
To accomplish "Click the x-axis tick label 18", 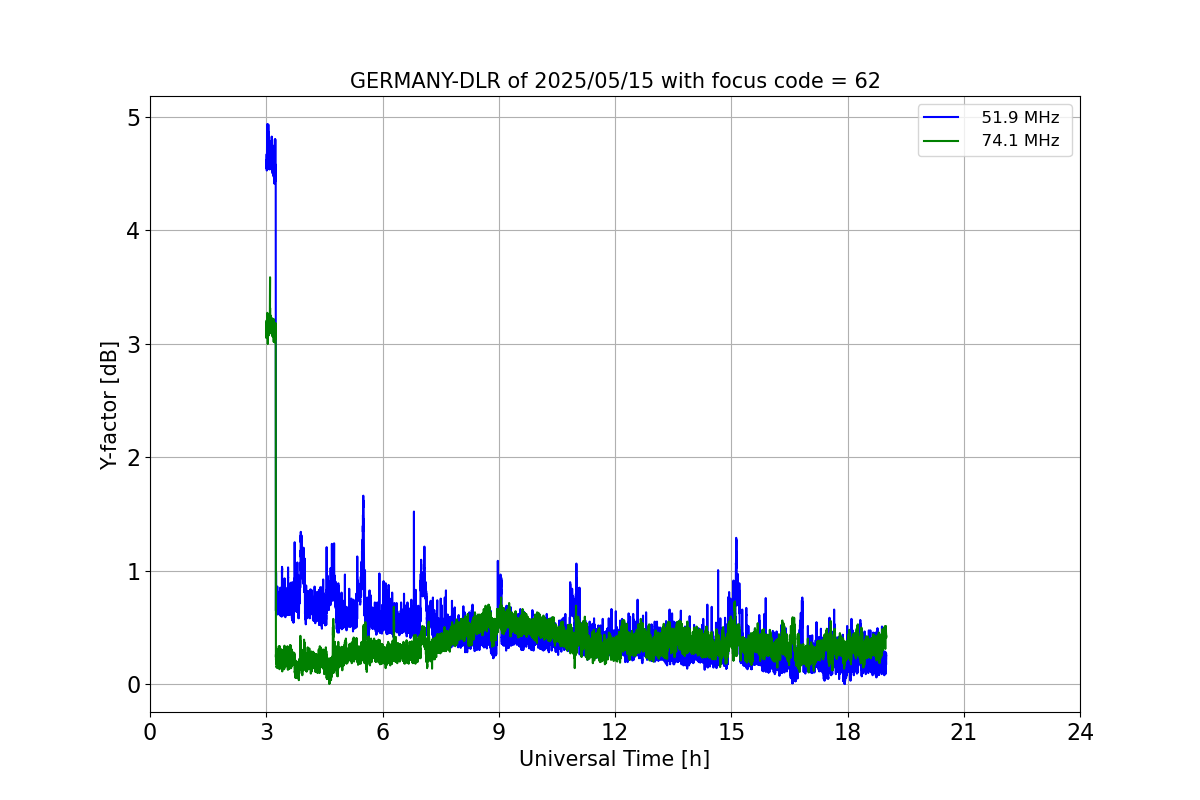I will (848, 732).
